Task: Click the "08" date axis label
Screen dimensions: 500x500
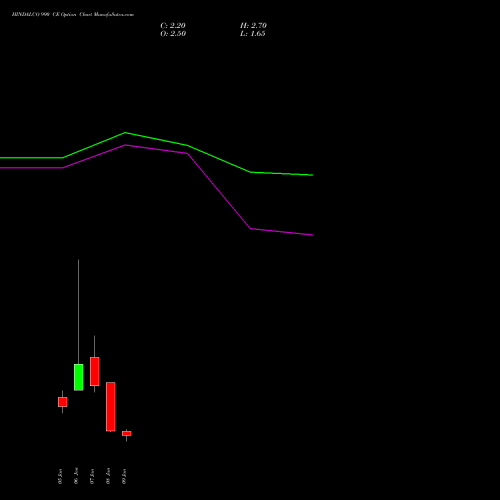Action: point(108,476)
